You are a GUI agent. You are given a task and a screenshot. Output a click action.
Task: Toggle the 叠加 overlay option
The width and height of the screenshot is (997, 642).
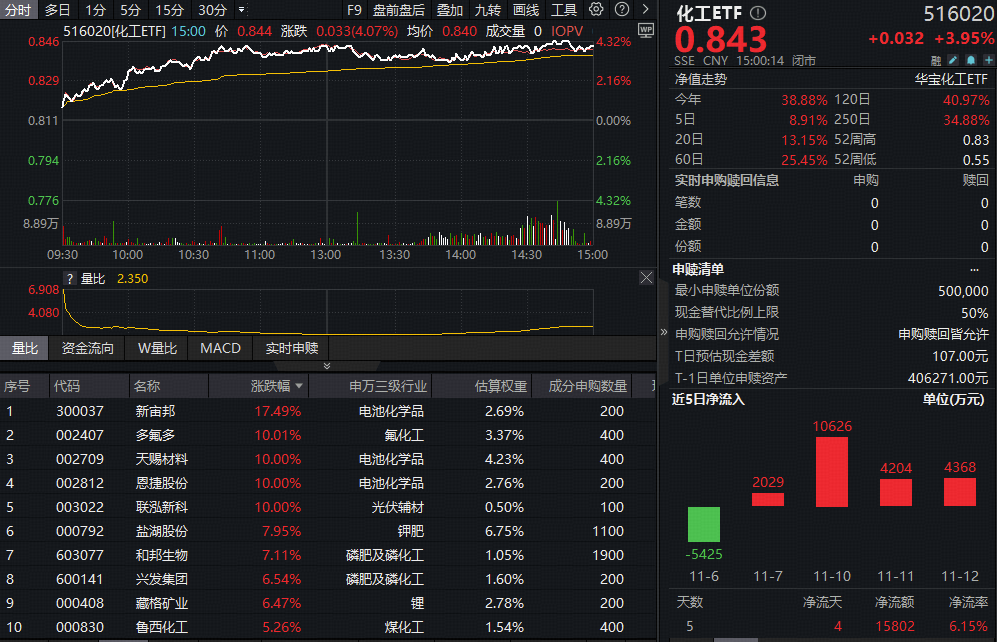coord(449,10)
